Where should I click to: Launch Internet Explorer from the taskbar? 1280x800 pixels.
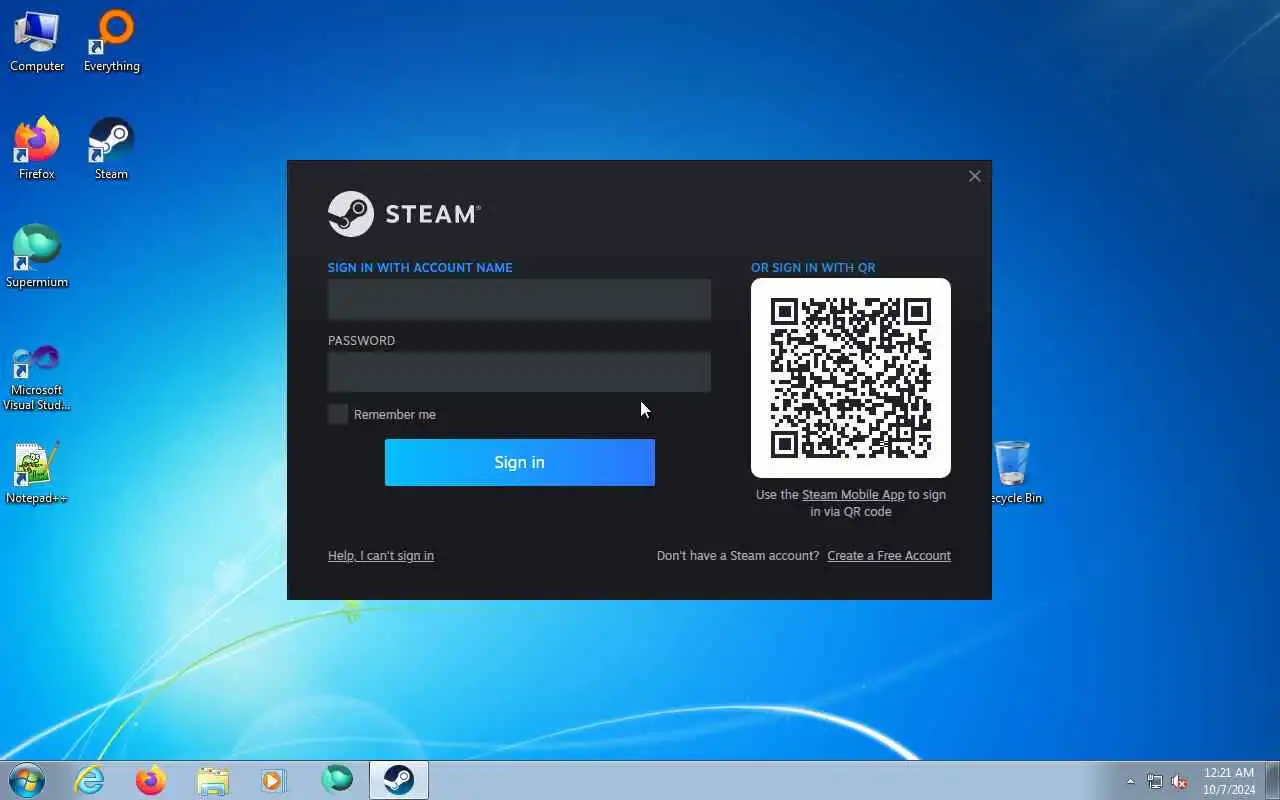[x=90, y=780]
